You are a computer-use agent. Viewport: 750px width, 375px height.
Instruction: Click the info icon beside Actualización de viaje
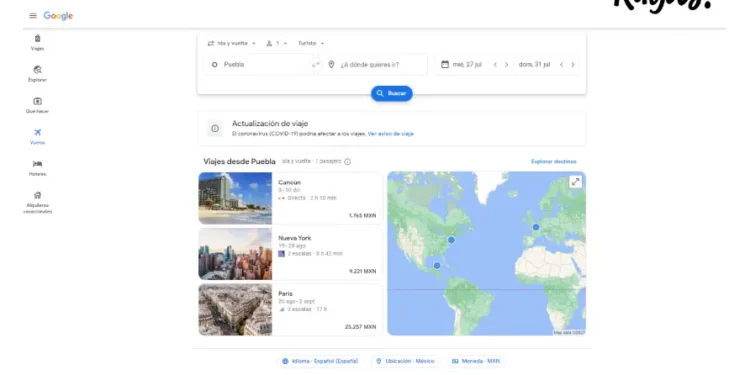pyautogui.click(x=215, y=128)
